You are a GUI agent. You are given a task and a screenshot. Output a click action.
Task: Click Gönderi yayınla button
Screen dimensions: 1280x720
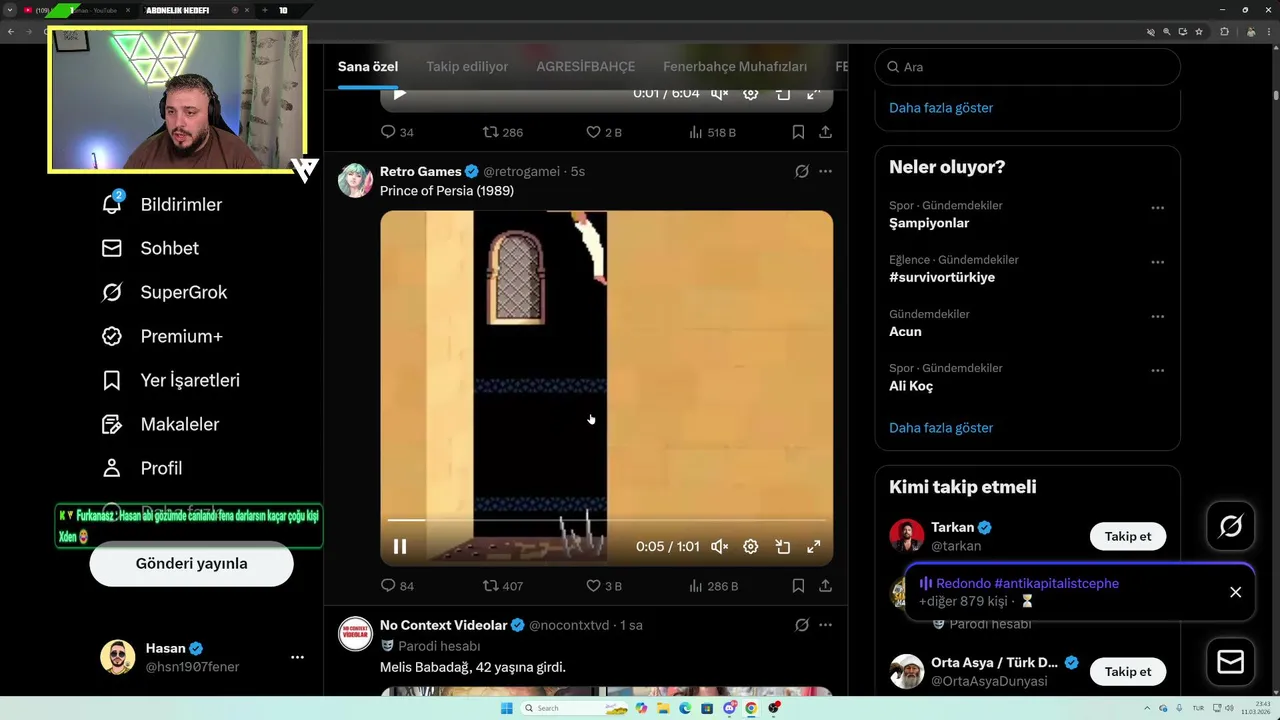pos(191,564)
